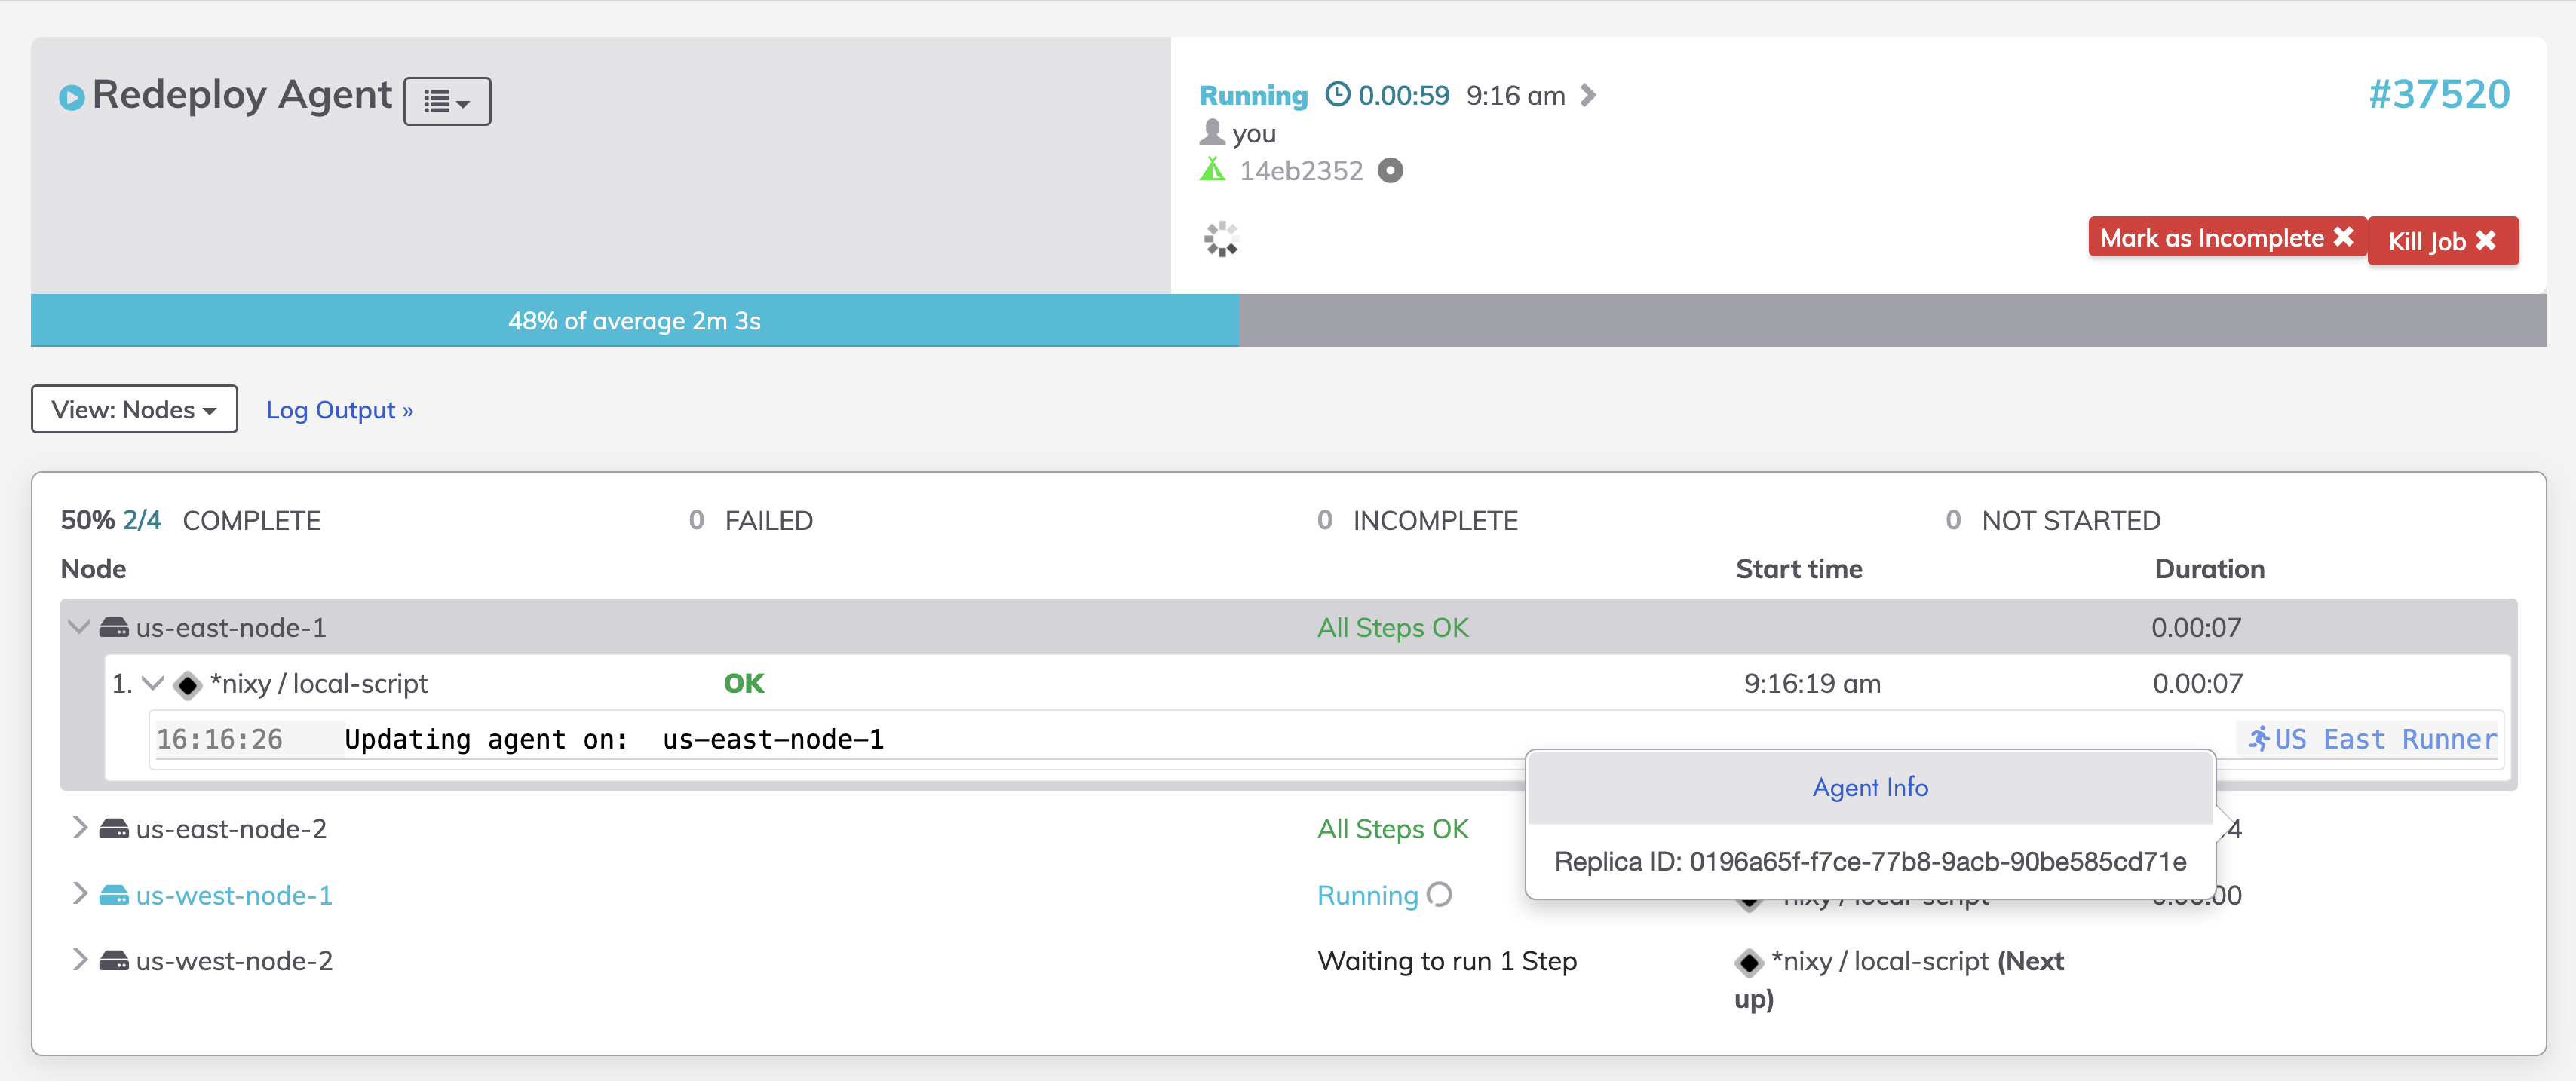This screenshot has width=2576, height=1081.
Task: Open execution #37520 link
Action: point(2438,95)
